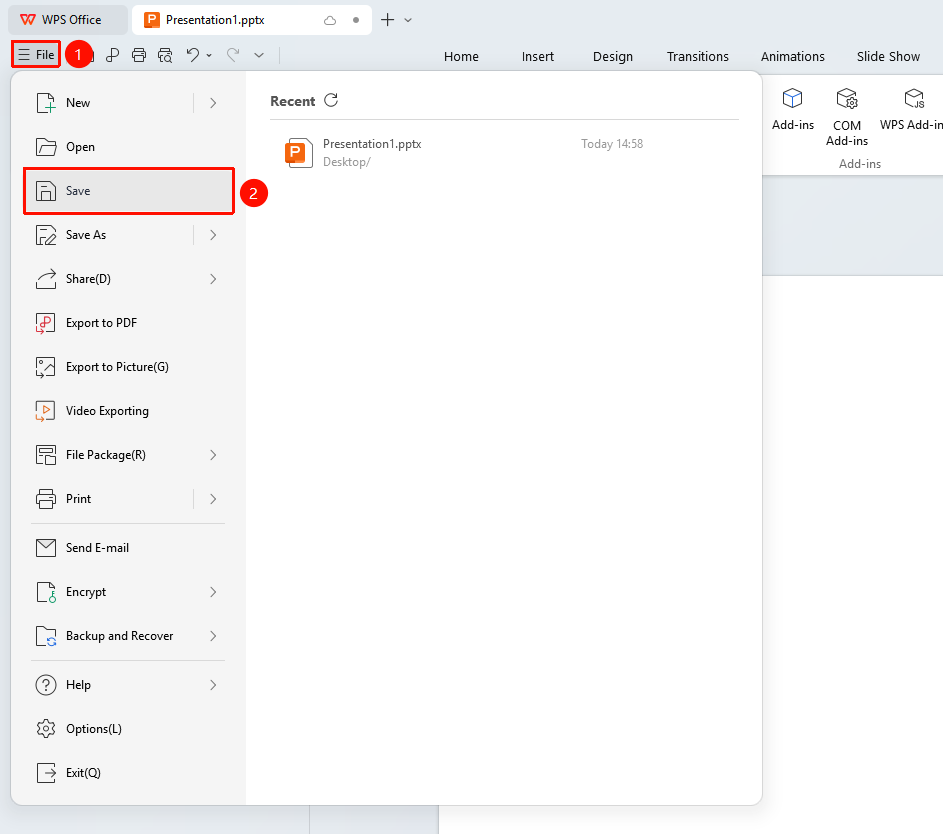Expand the Help submenu arrow
Screen dimensions: 943x834
pyautogui.click(x=213, y=685)
